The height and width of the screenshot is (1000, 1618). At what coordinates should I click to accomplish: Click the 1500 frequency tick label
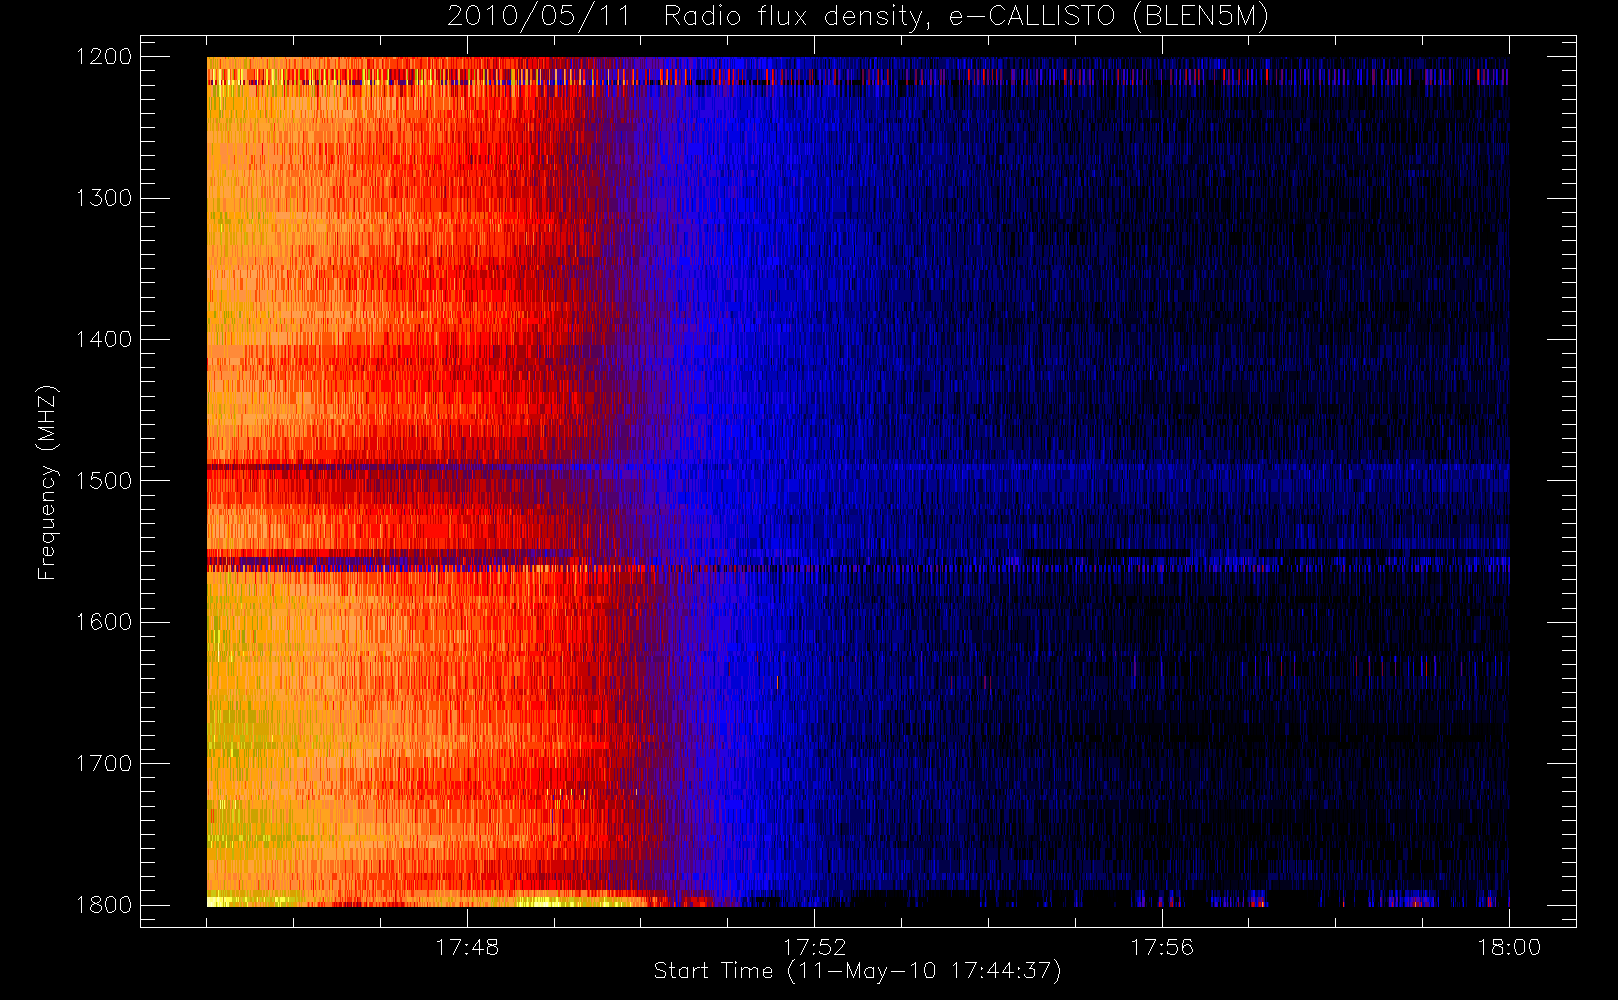(x=104, y=481)
